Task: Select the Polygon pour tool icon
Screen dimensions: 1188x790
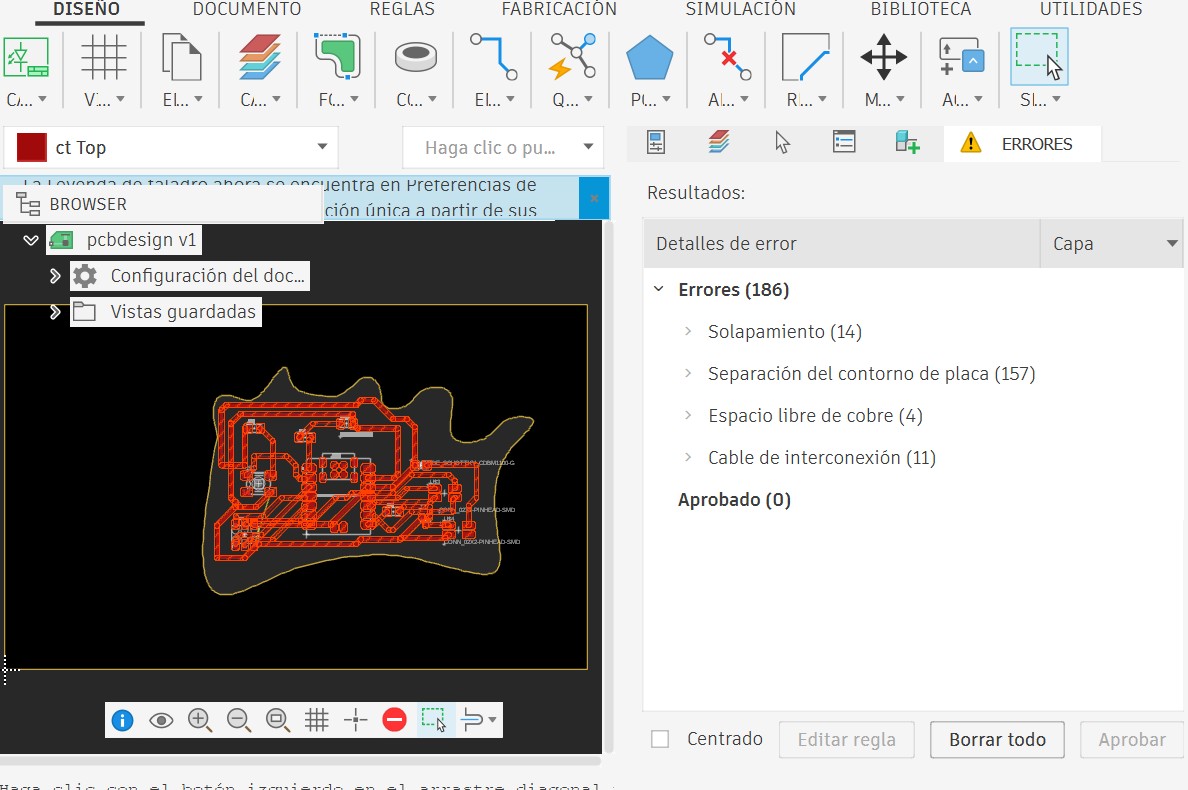Action: [x=649, y=58]
